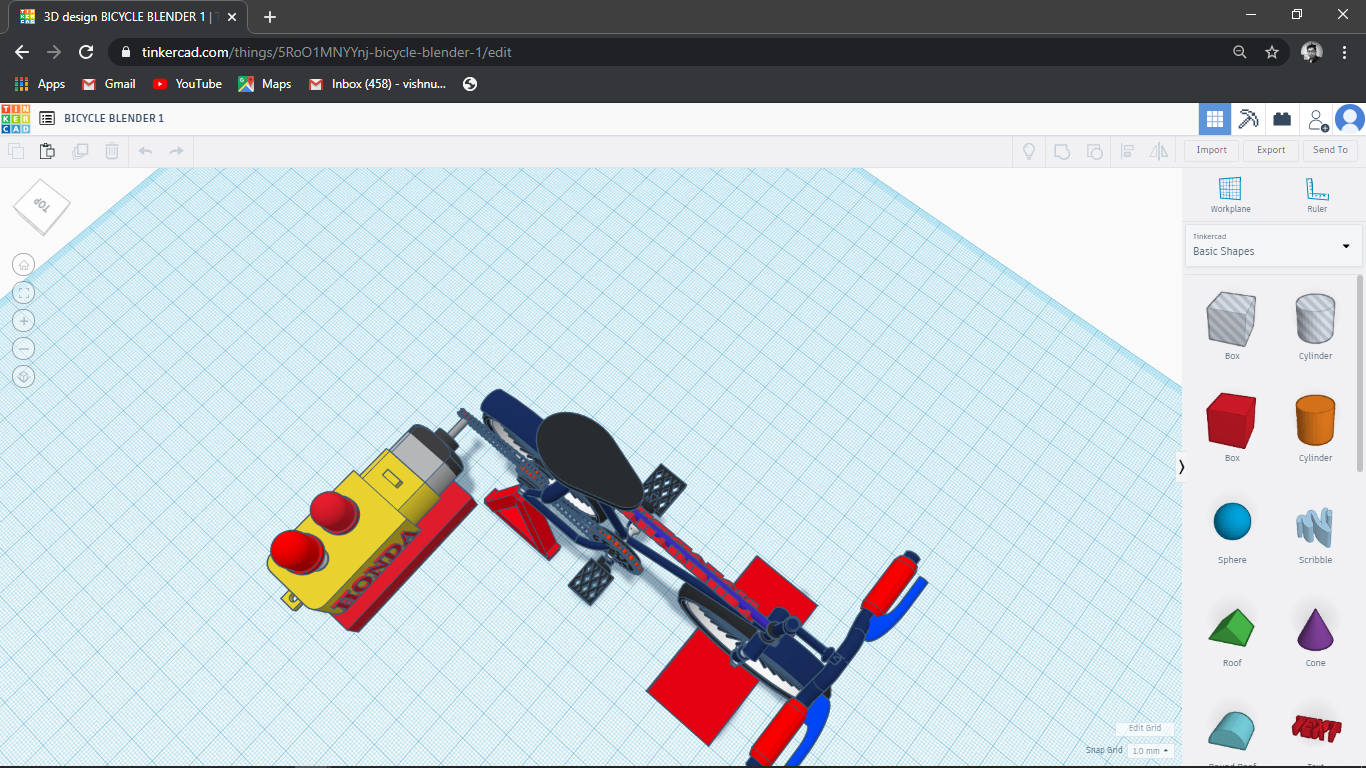The image size is (1366, 768).
Task: Redo the last action
Action: tap(178, 151)
